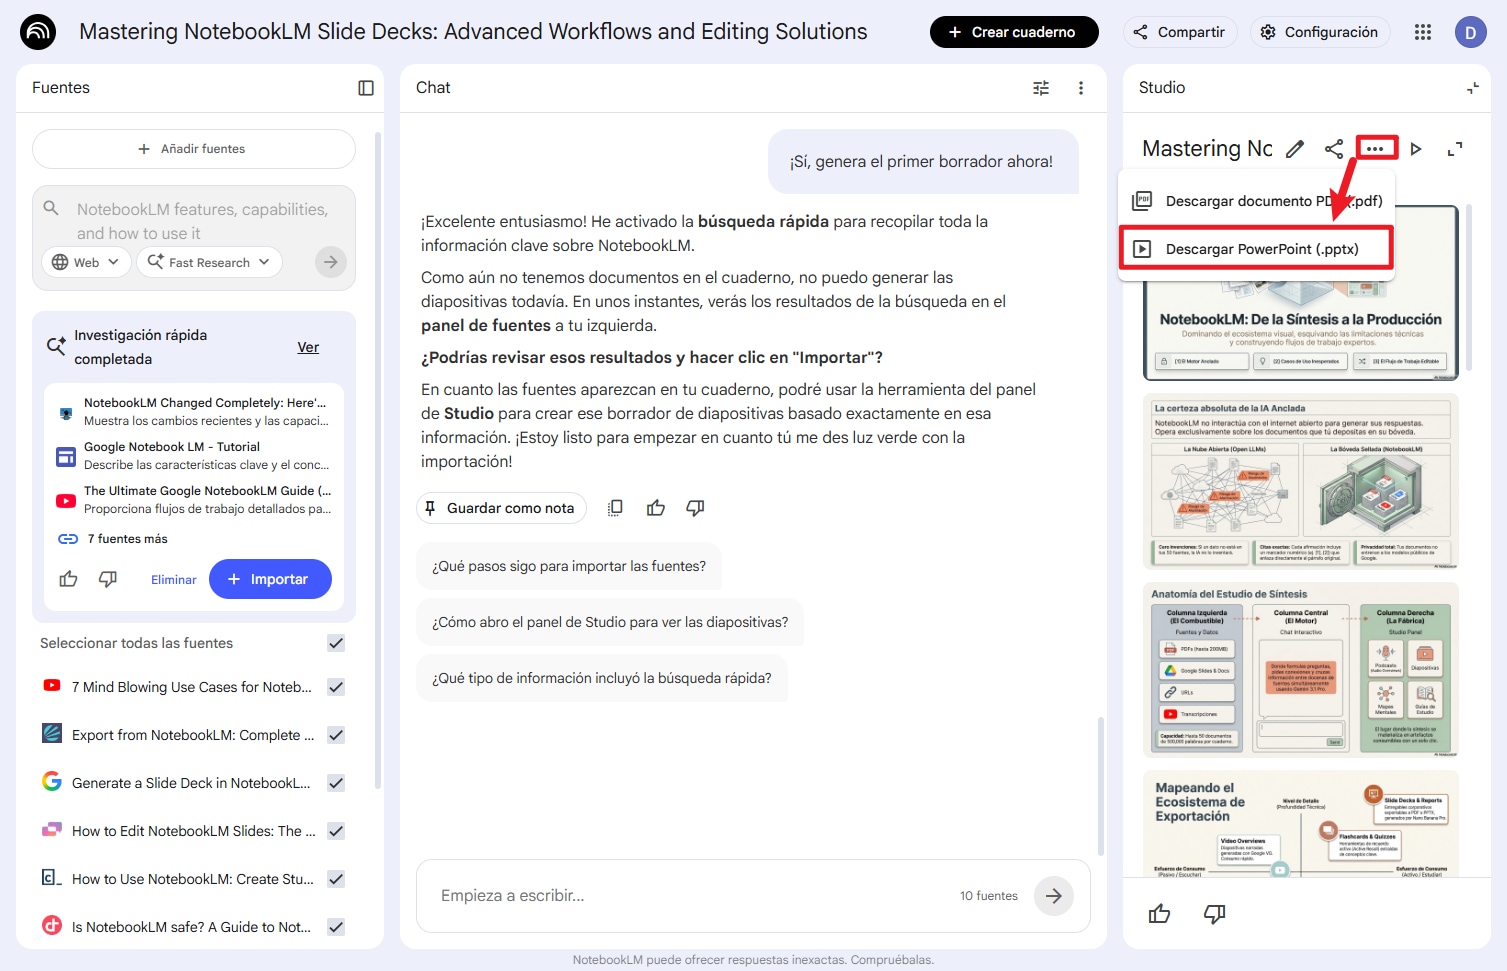Click the NotebookLM logo icon

[x=38, y=32]
